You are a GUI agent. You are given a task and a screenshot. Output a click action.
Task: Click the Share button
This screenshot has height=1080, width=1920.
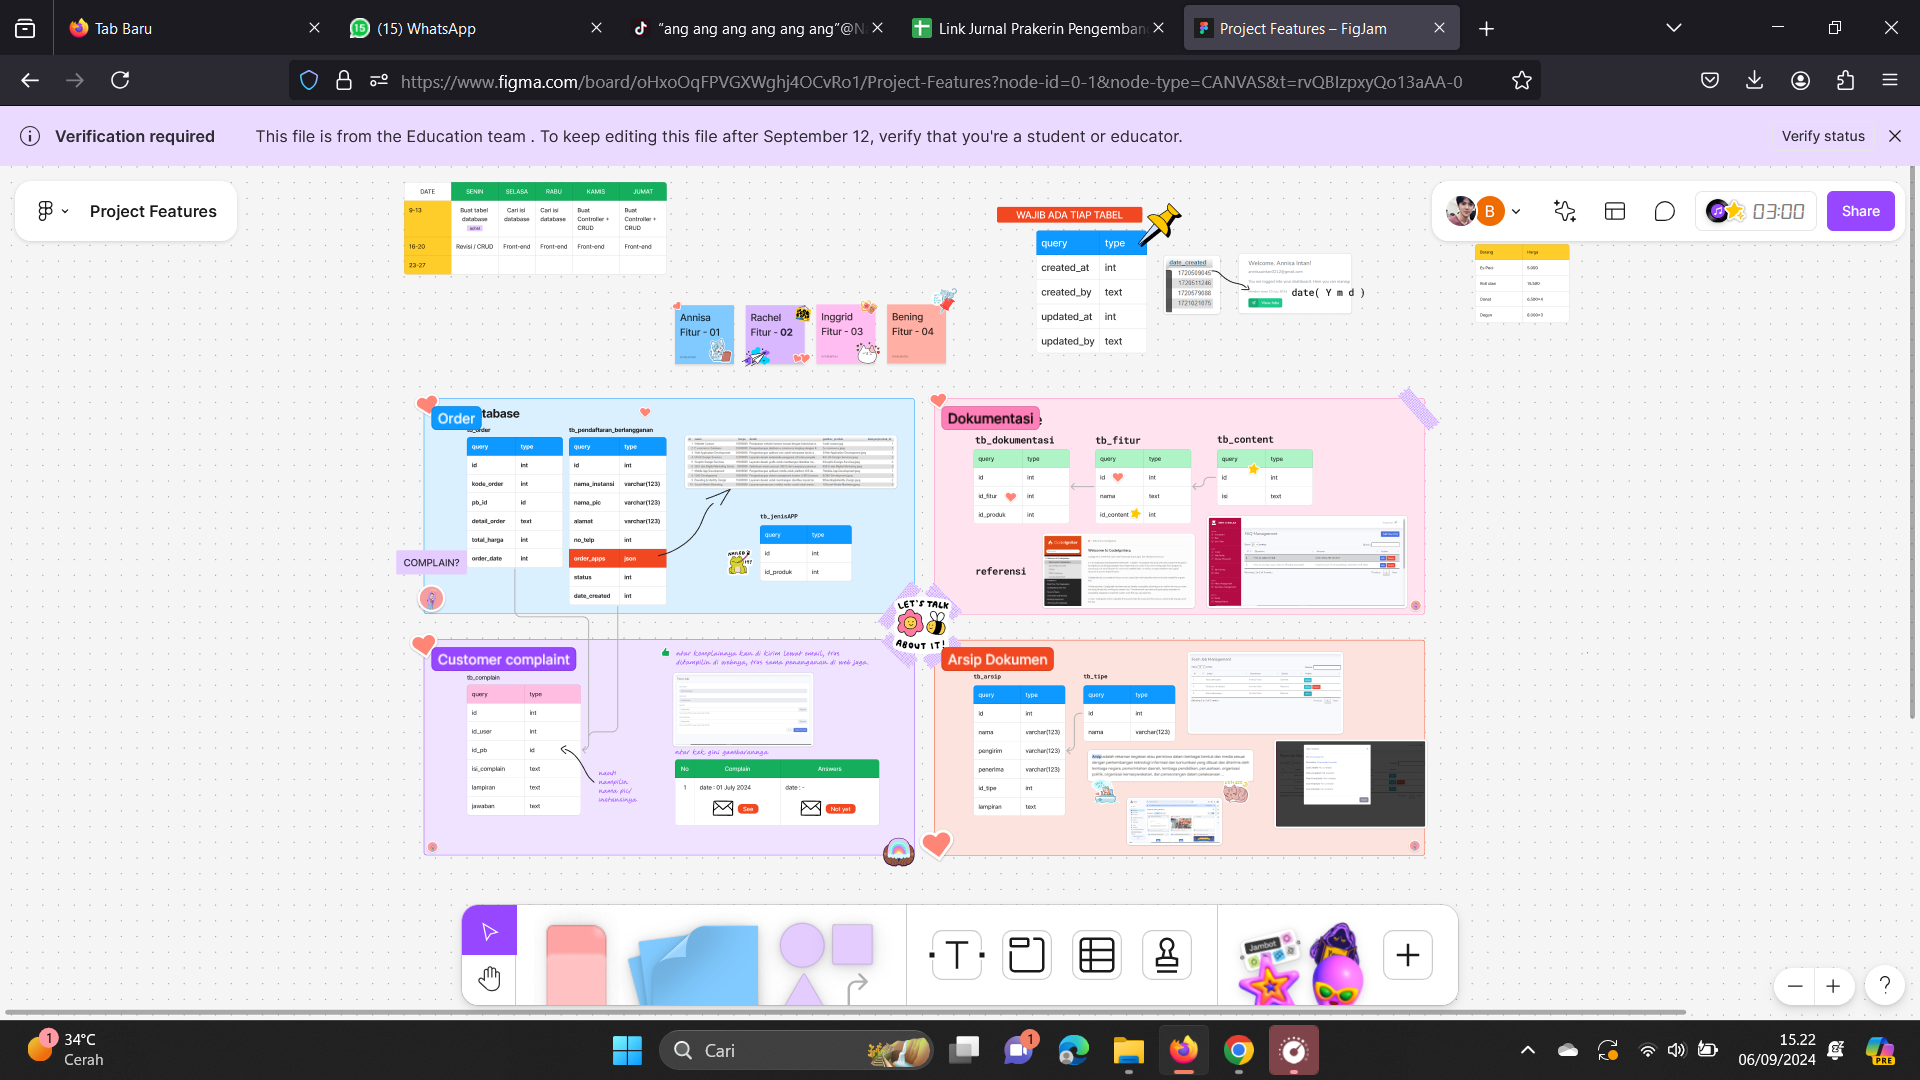pyautogui.click(x=1860, y=211)
